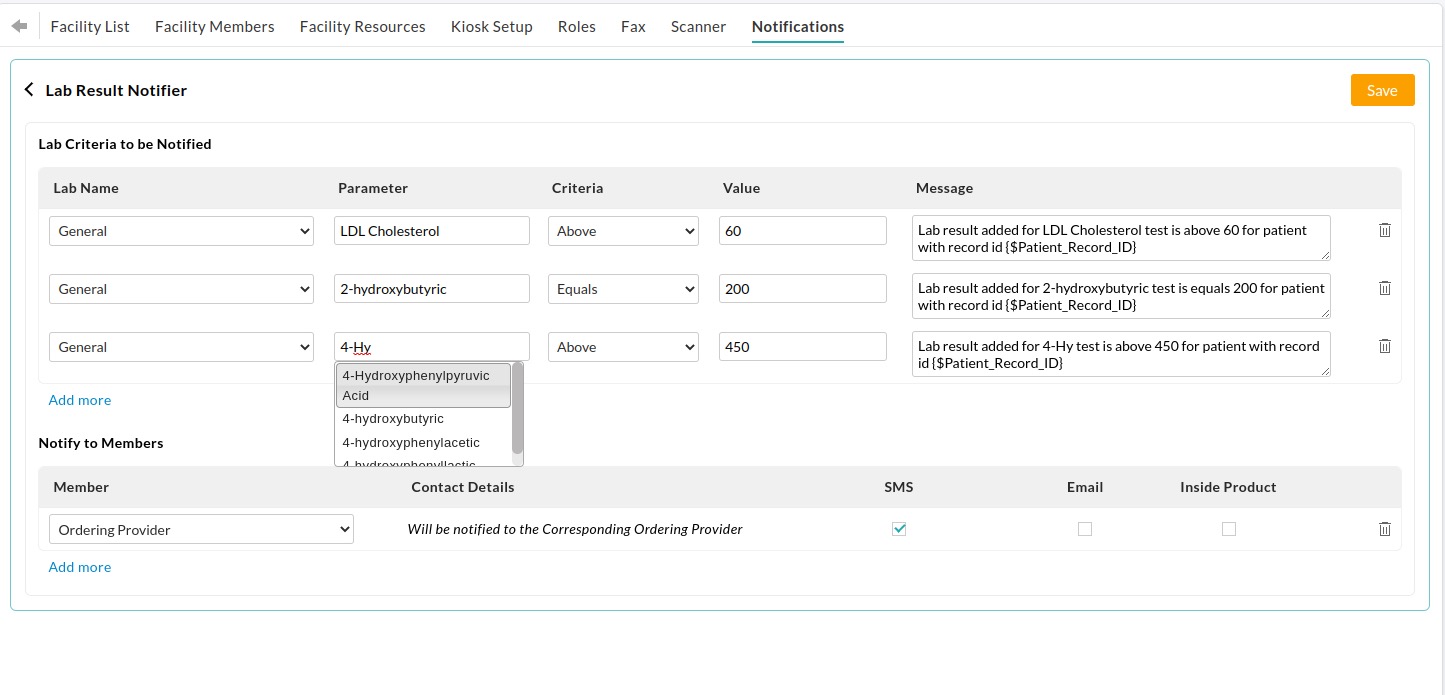Select 4-hydroxyphenylacetic from the suggestion list
The width and height of the screenshot is (1445, 695).
point(411,442)
